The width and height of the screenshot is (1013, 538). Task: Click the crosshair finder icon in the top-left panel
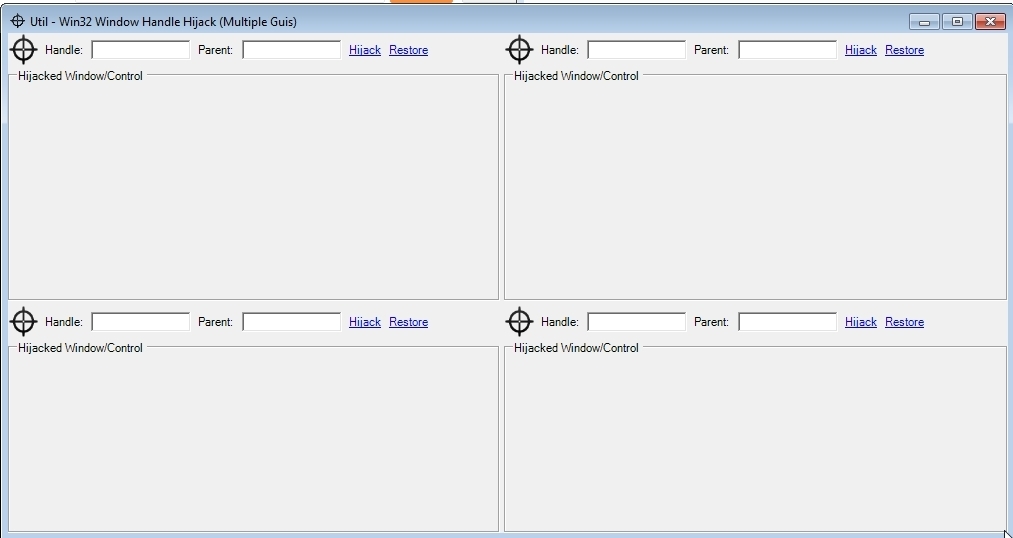(x=23, y=50)
